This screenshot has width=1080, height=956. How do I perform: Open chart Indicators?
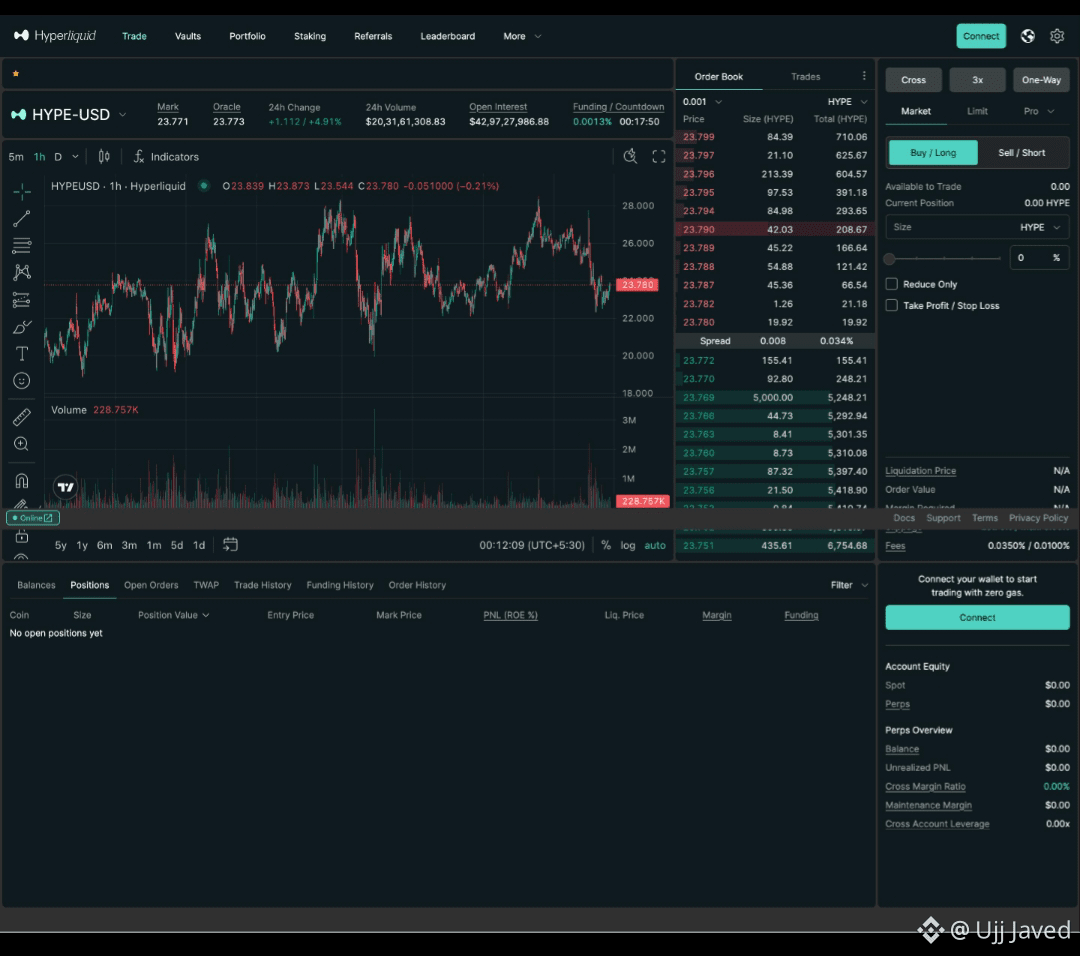tap(166, 157)
